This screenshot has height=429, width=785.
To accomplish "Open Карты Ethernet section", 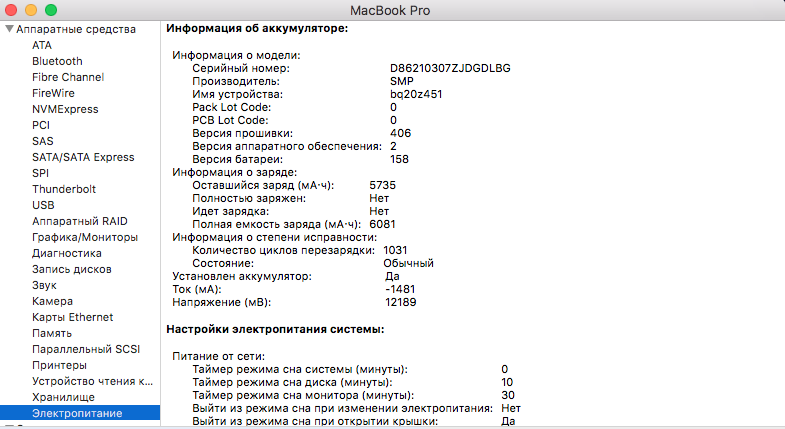I will pos(73,317).
